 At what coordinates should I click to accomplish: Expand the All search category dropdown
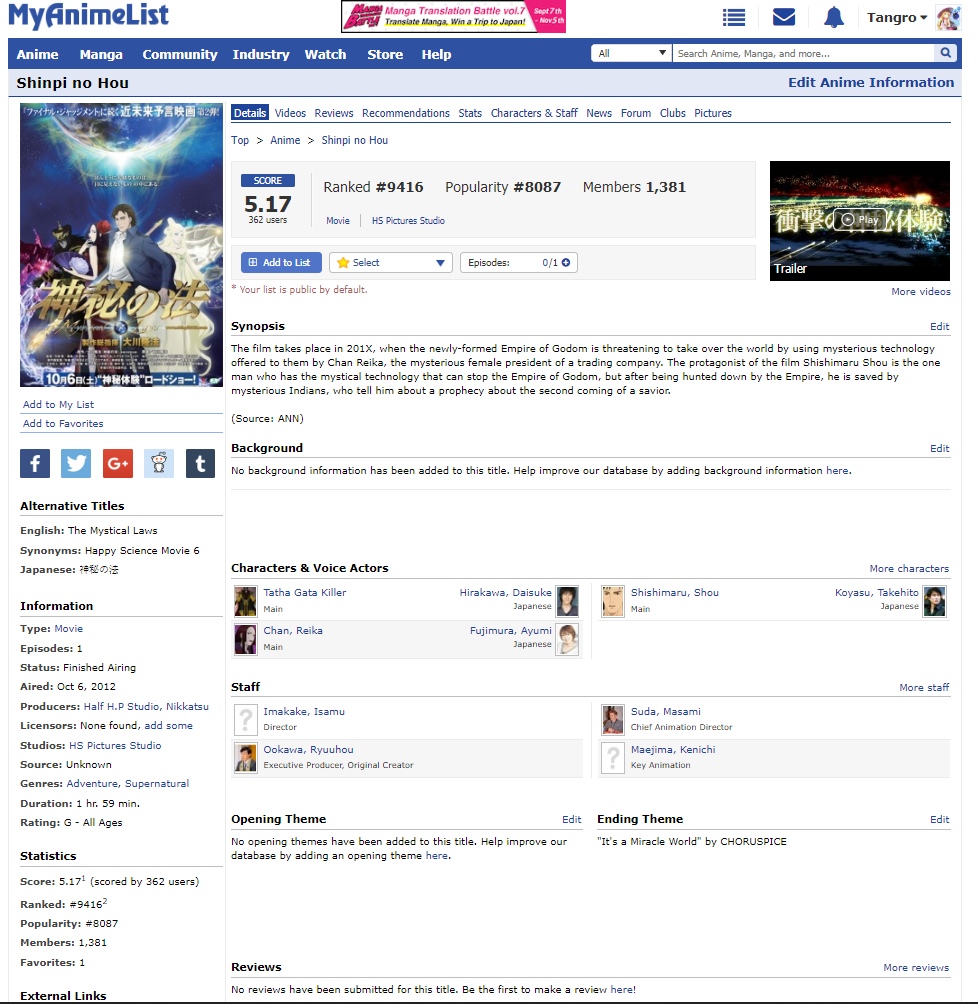(x=631, y=53)
